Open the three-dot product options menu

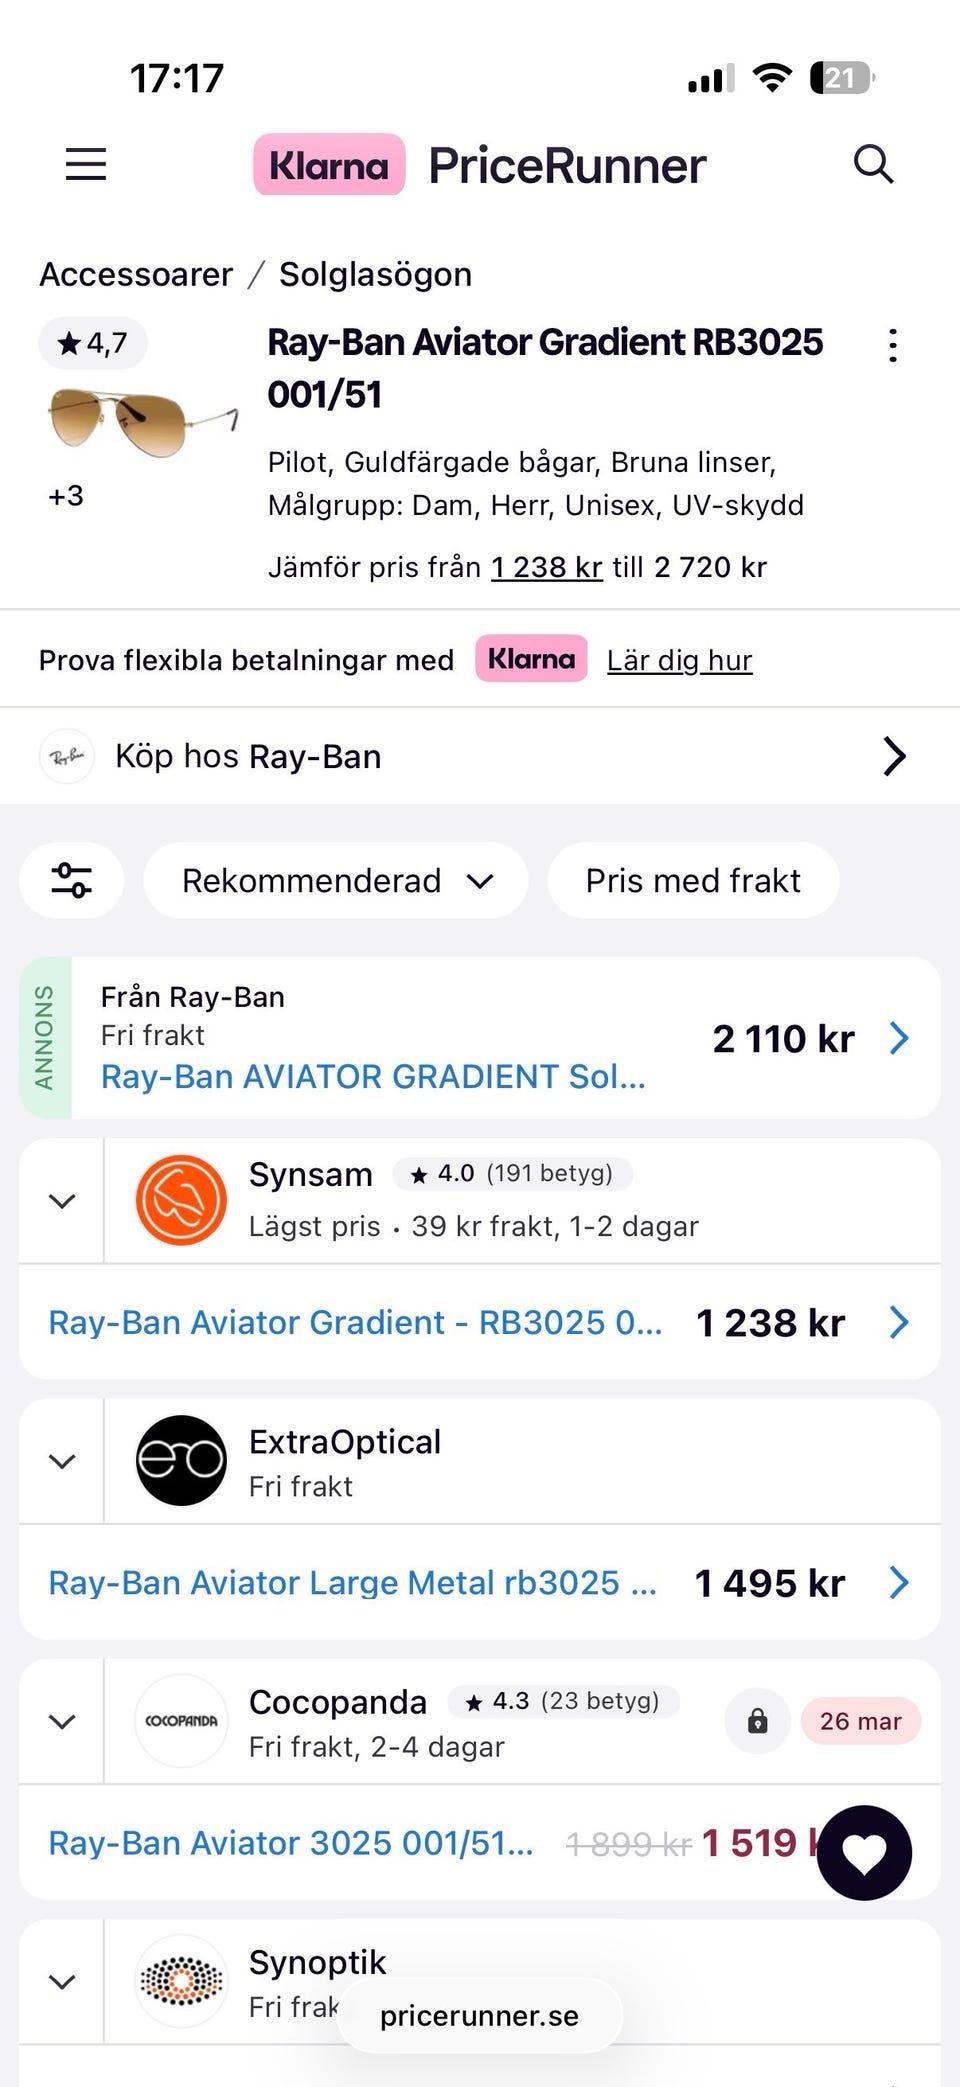coord(892,346)
